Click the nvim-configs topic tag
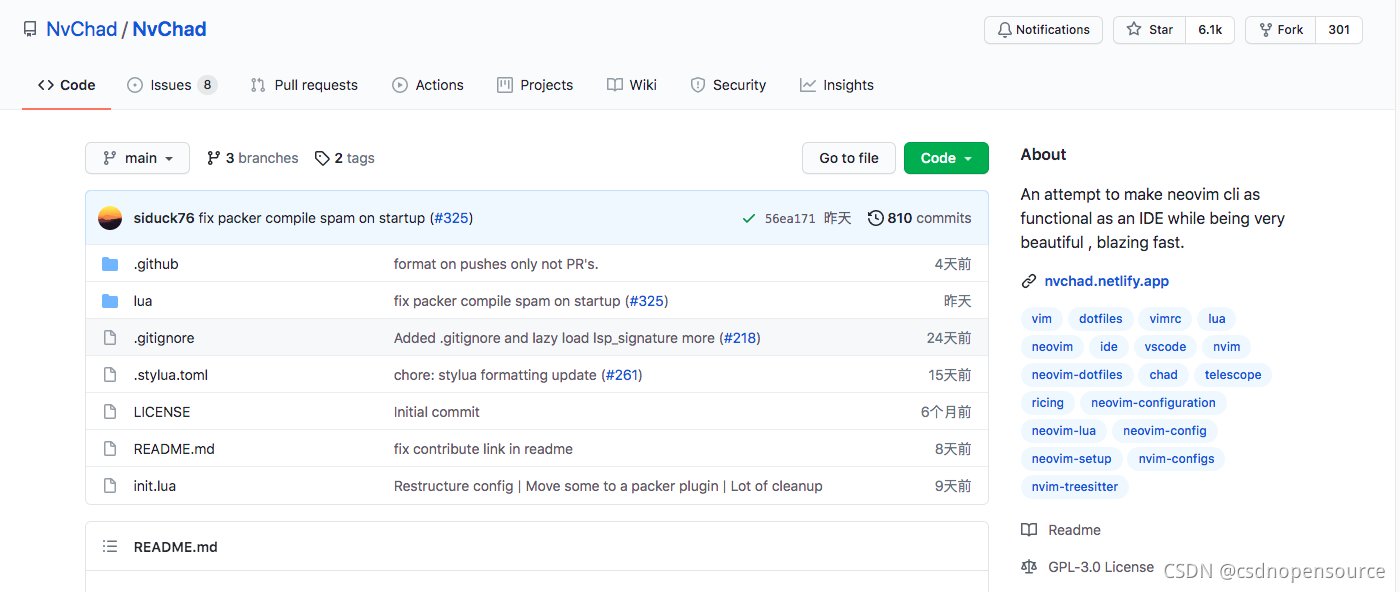Screen dimensions: 1400x592 [1176, 459]
